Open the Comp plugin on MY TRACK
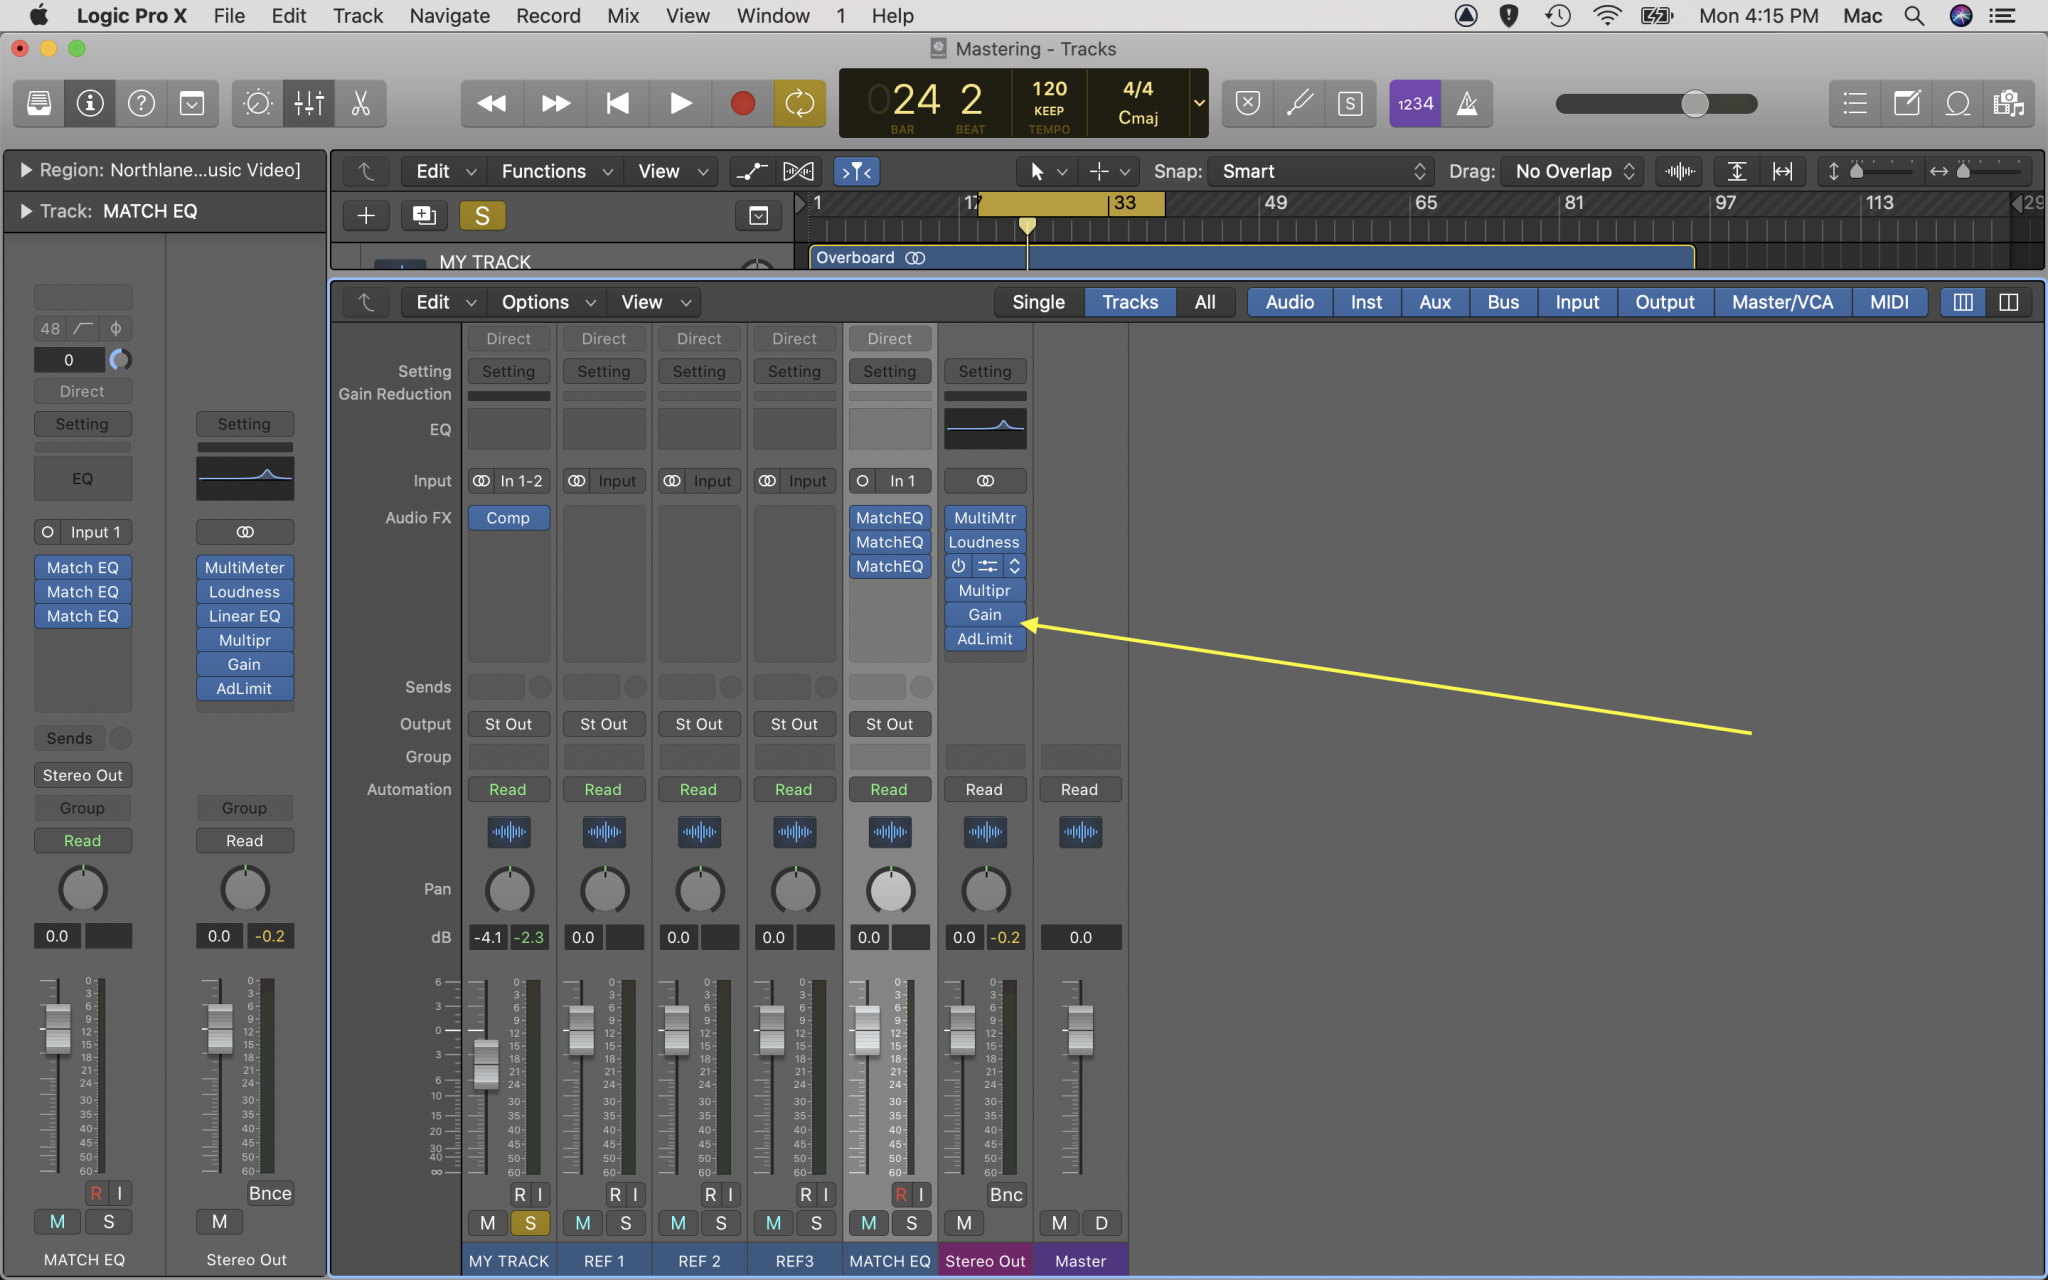This screenshot has height=1280, width=2048. point(508,518)
